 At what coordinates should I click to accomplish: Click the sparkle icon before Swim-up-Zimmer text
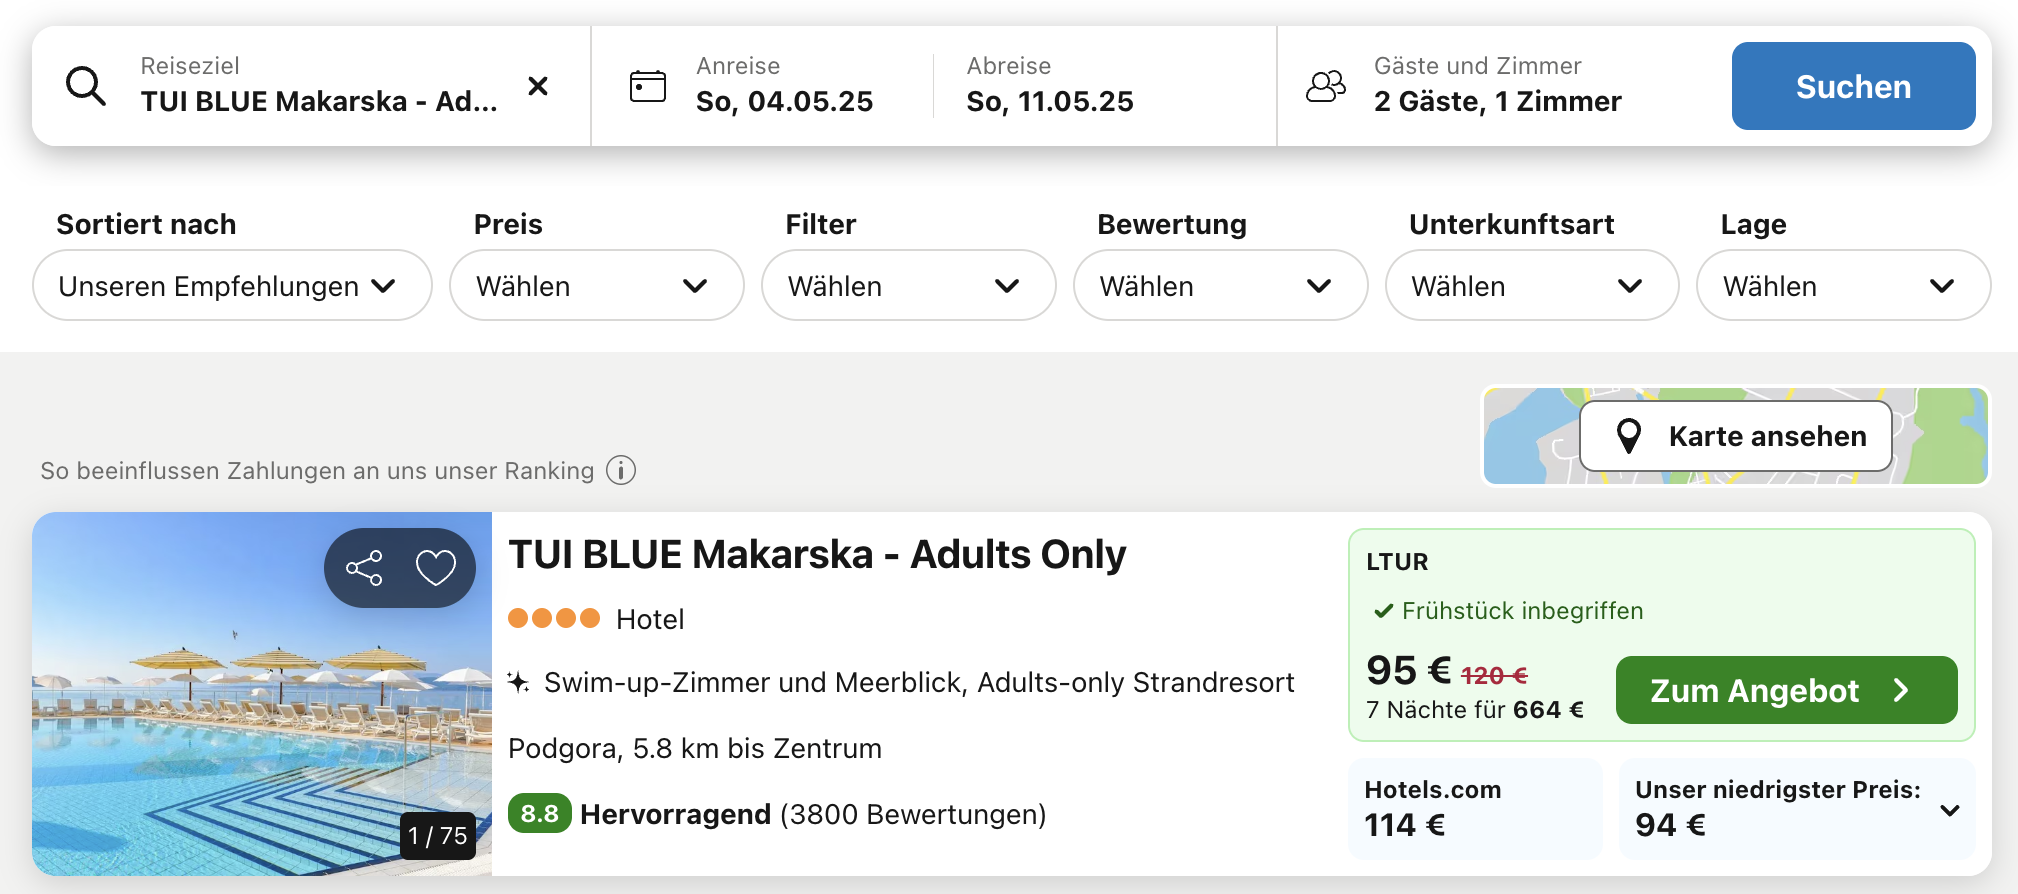point(518,682)
